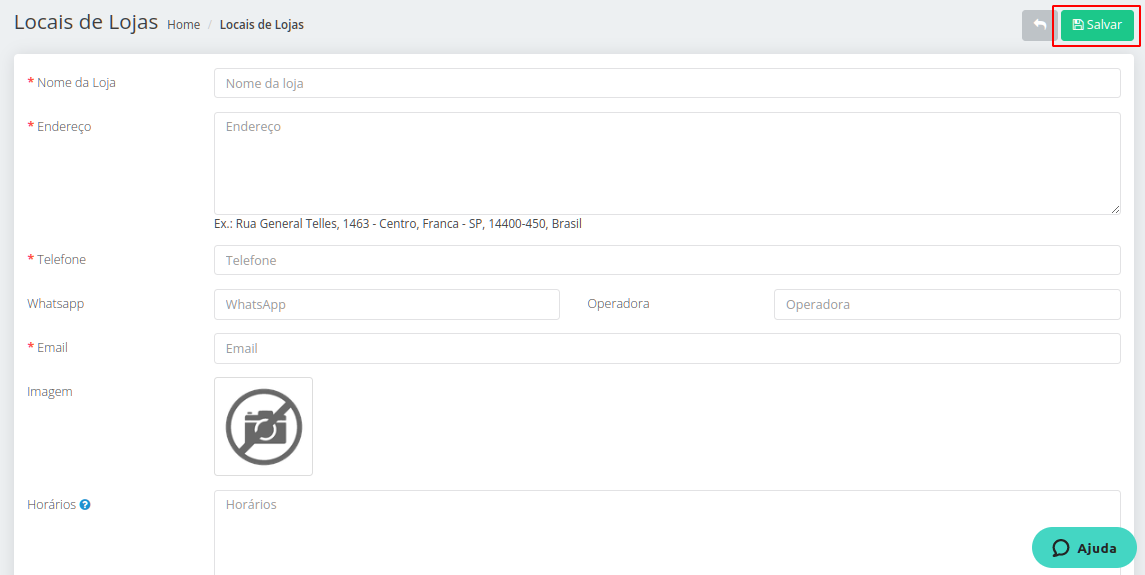
Task: Open the Ajuda chat help widget
Action: (1084, 548)
